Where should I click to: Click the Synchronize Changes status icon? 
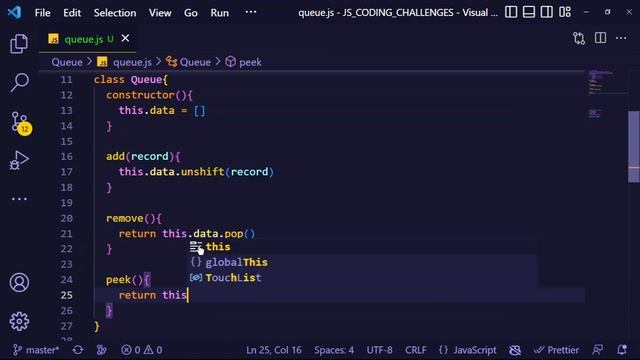click(x=78, y=350)
